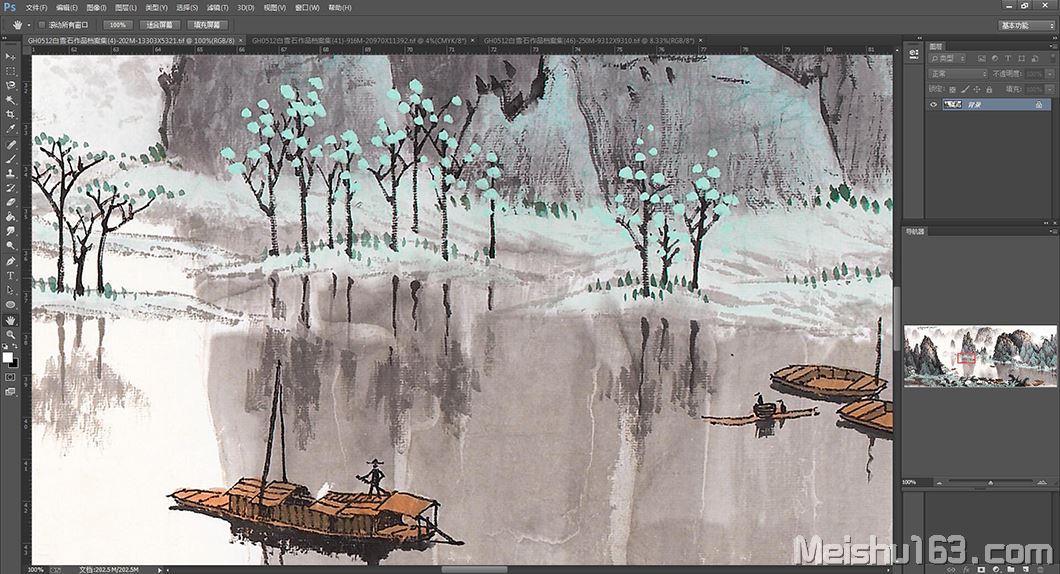The width and height of the screenshot is (1060, 574).
Task: Select the Ellipse shape tool
Action: click(10, 305)
